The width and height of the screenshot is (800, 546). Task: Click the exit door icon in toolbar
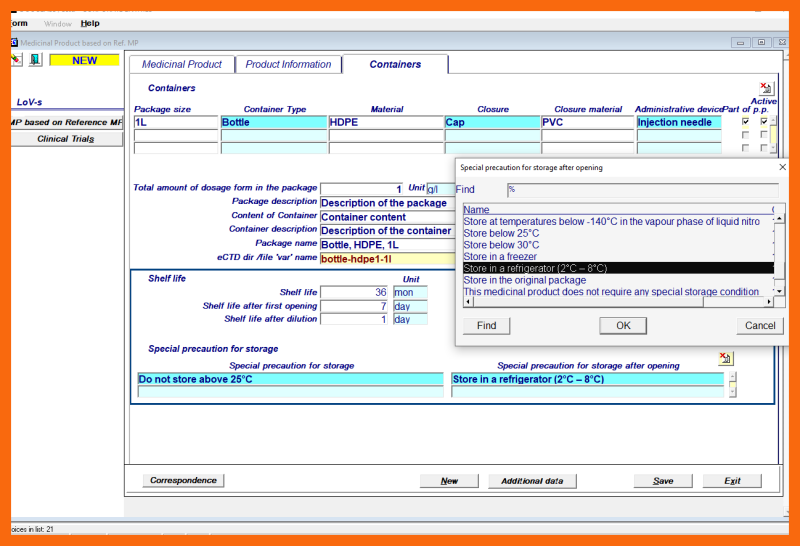pos(35,60)
